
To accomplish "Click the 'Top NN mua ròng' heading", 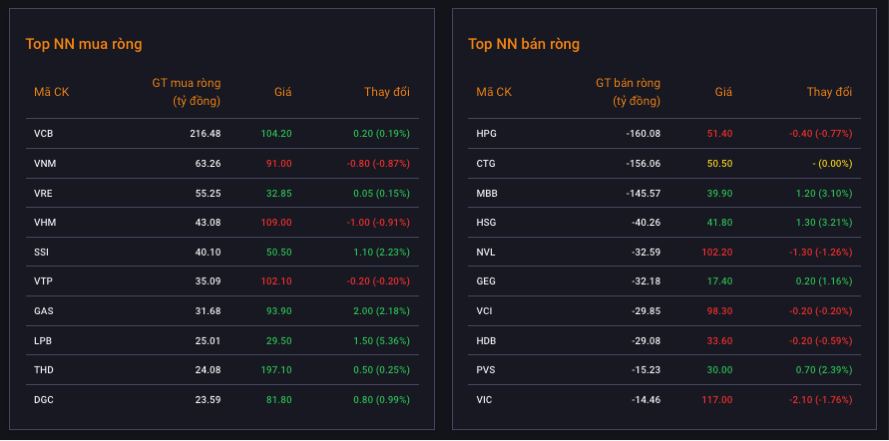I will click(83, 44).
